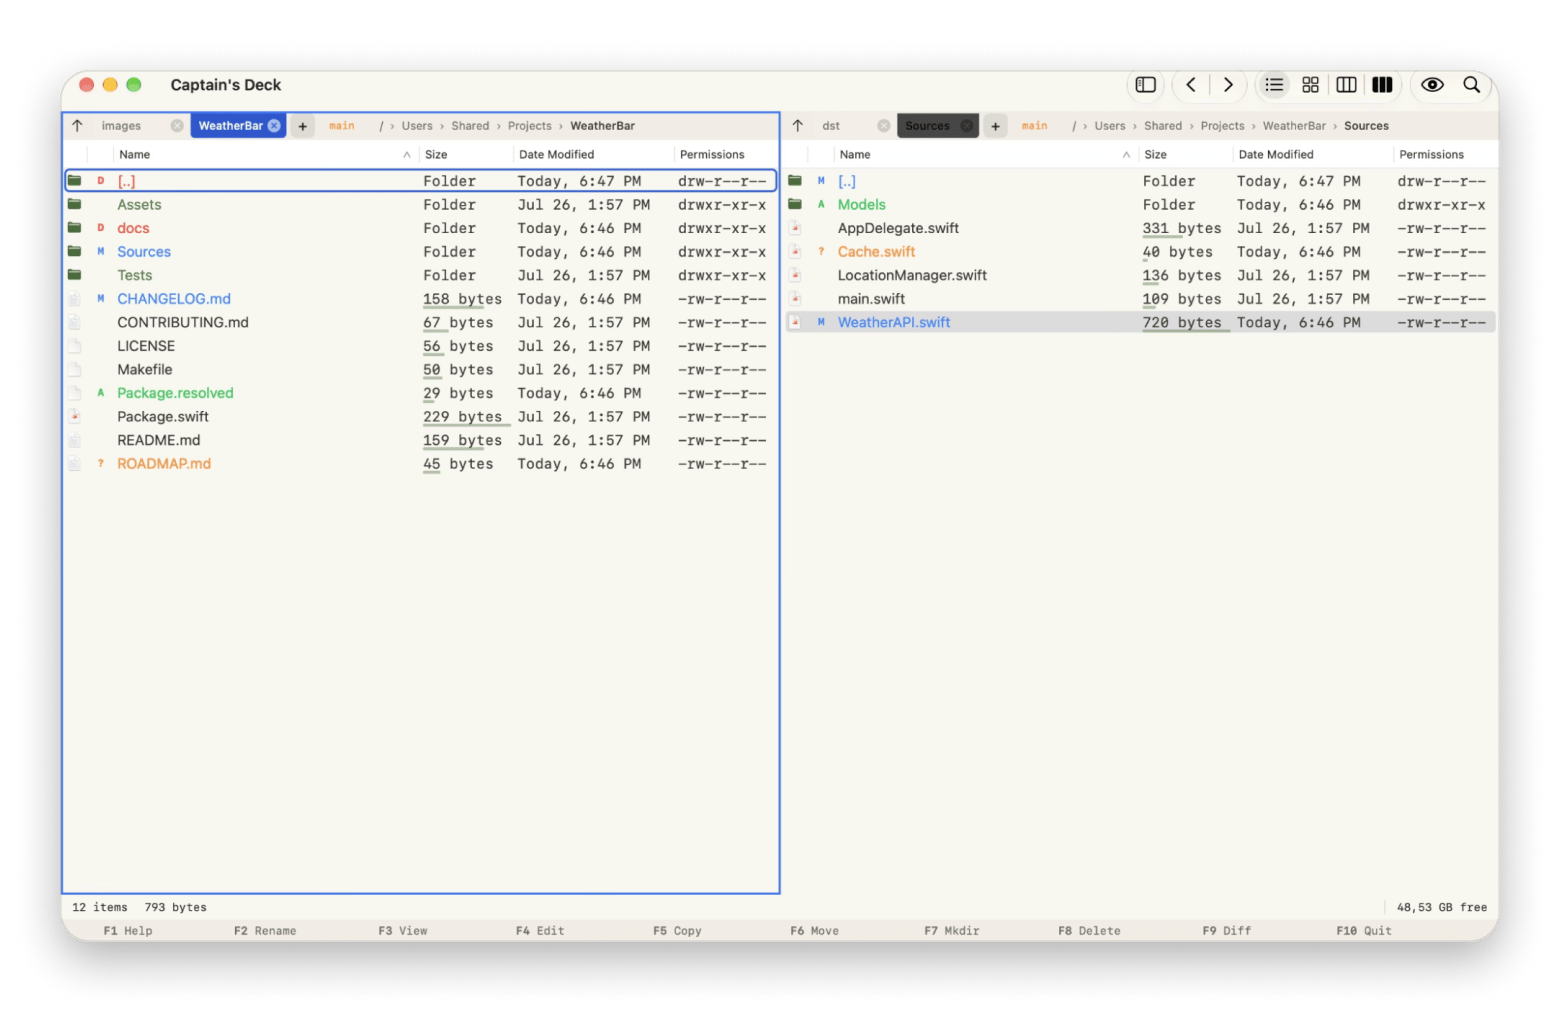Go forward with the right chevron
The height and width of the screenshot is (1028, 1560).
[x=1228, y=85]
